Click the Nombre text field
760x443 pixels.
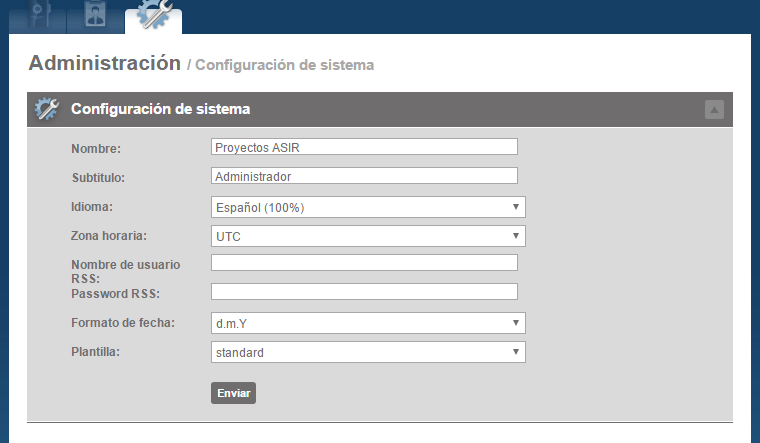(x=364, y=147)
